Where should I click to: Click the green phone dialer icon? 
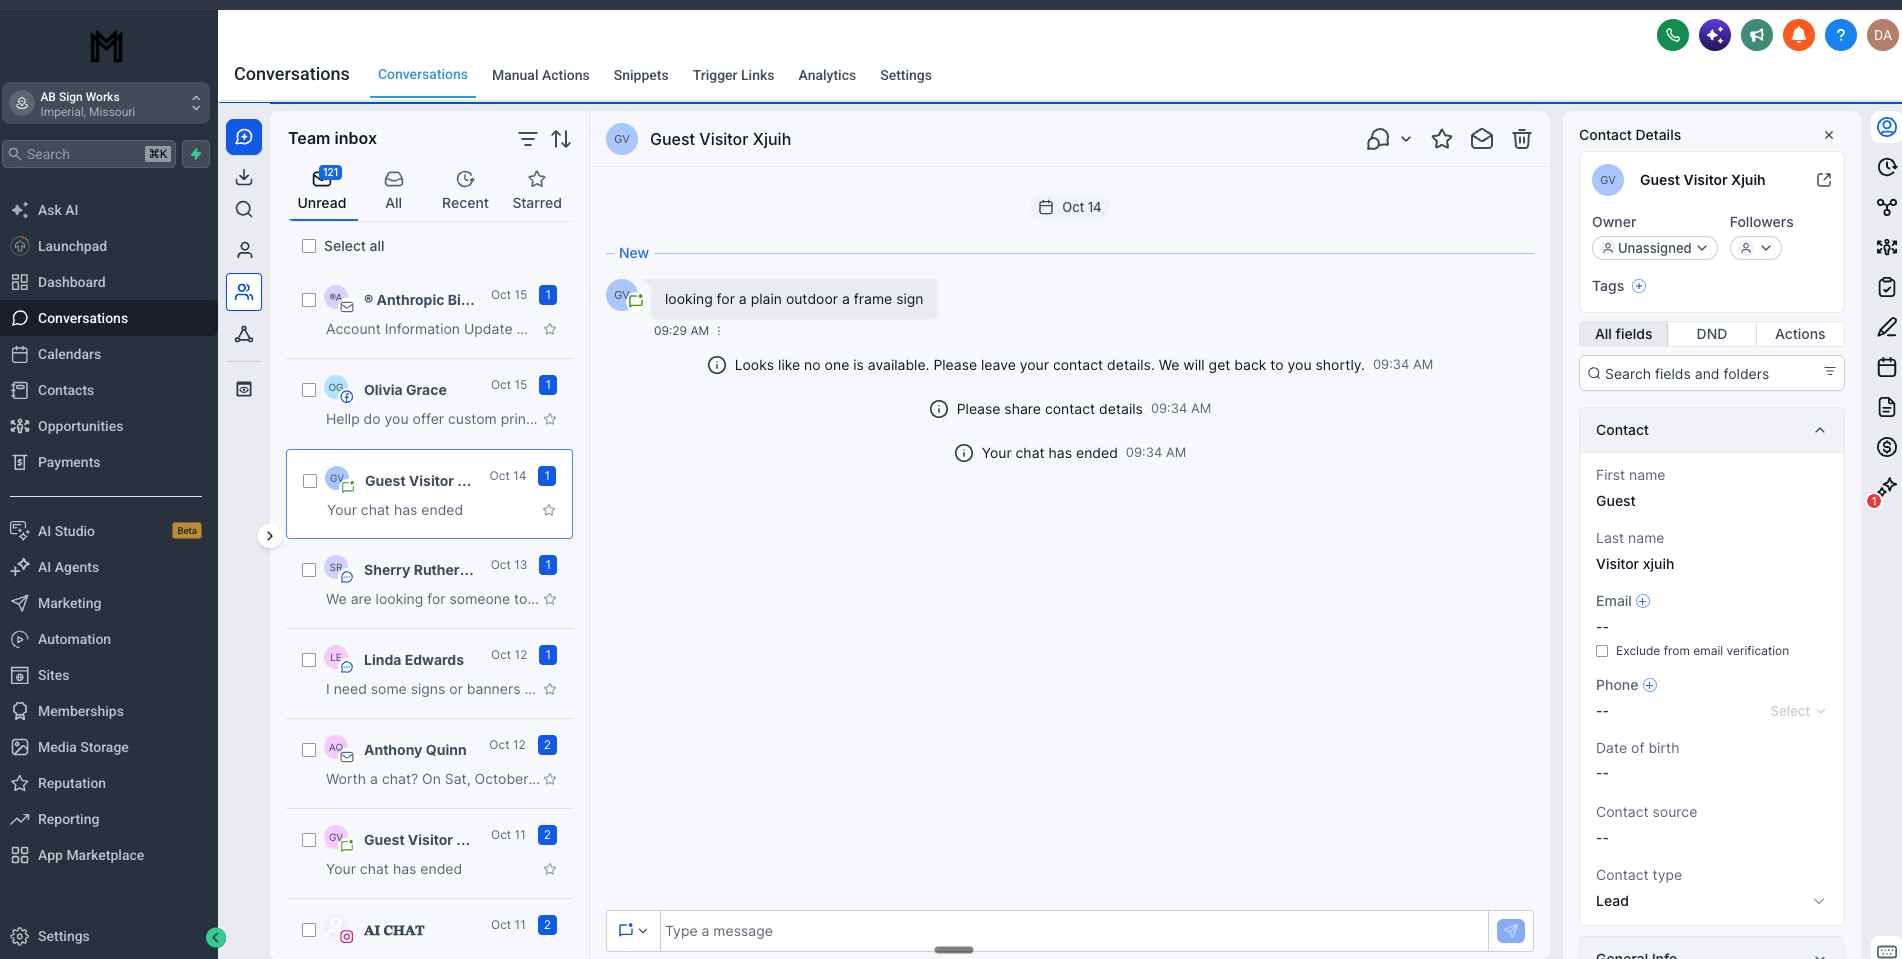tap(1672, 35)
